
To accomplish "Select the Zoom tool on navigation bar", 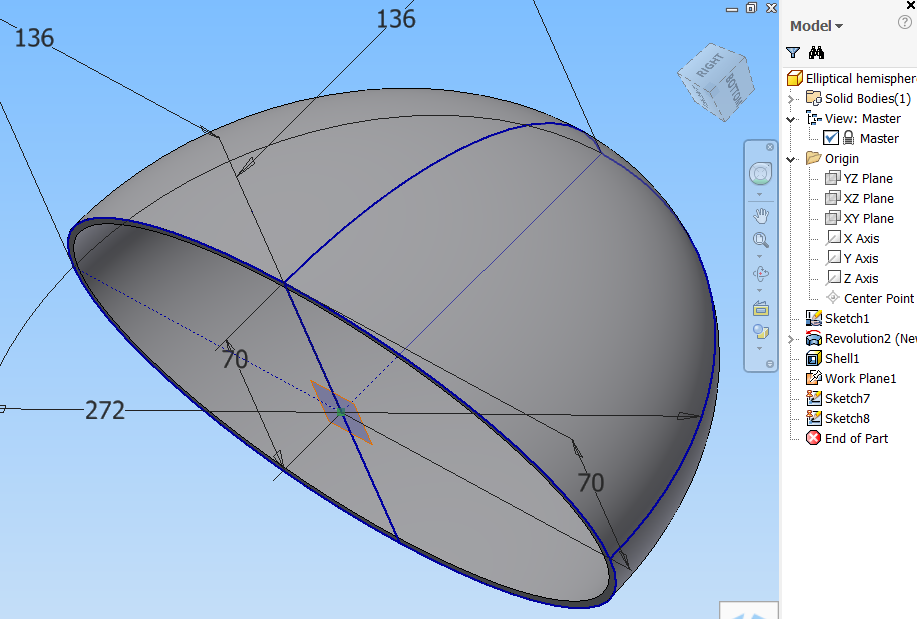I will coord(760,240).
